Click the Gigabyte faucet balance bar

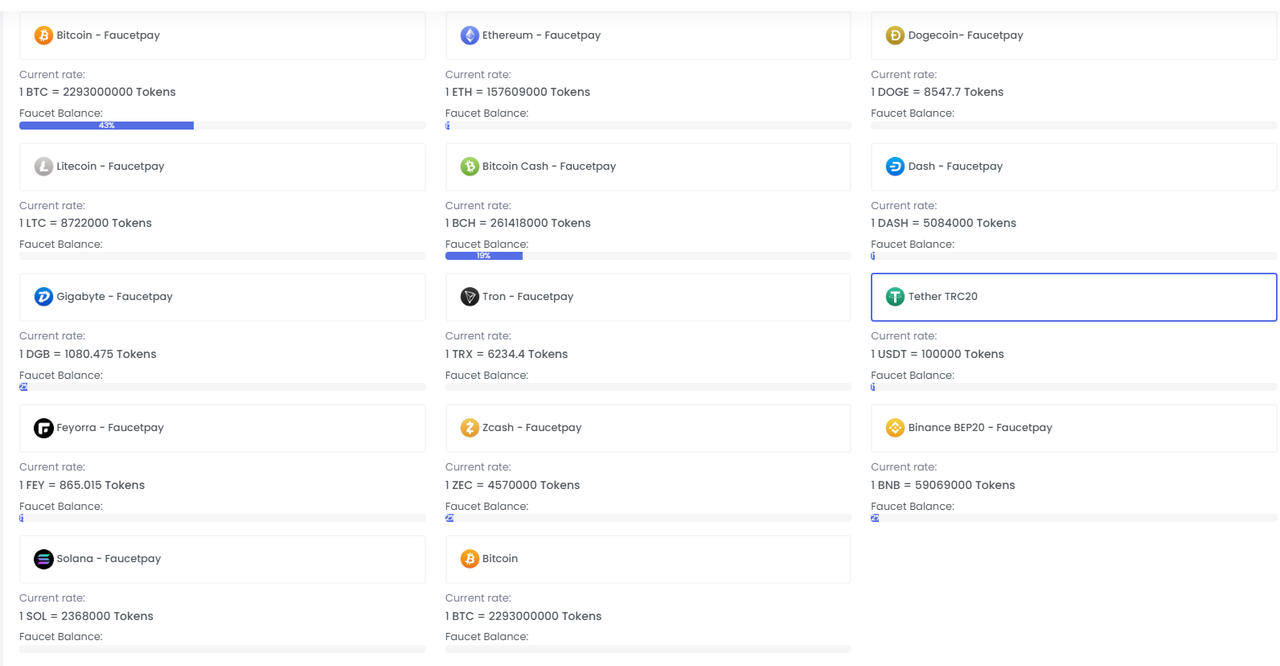click(222, 387)
